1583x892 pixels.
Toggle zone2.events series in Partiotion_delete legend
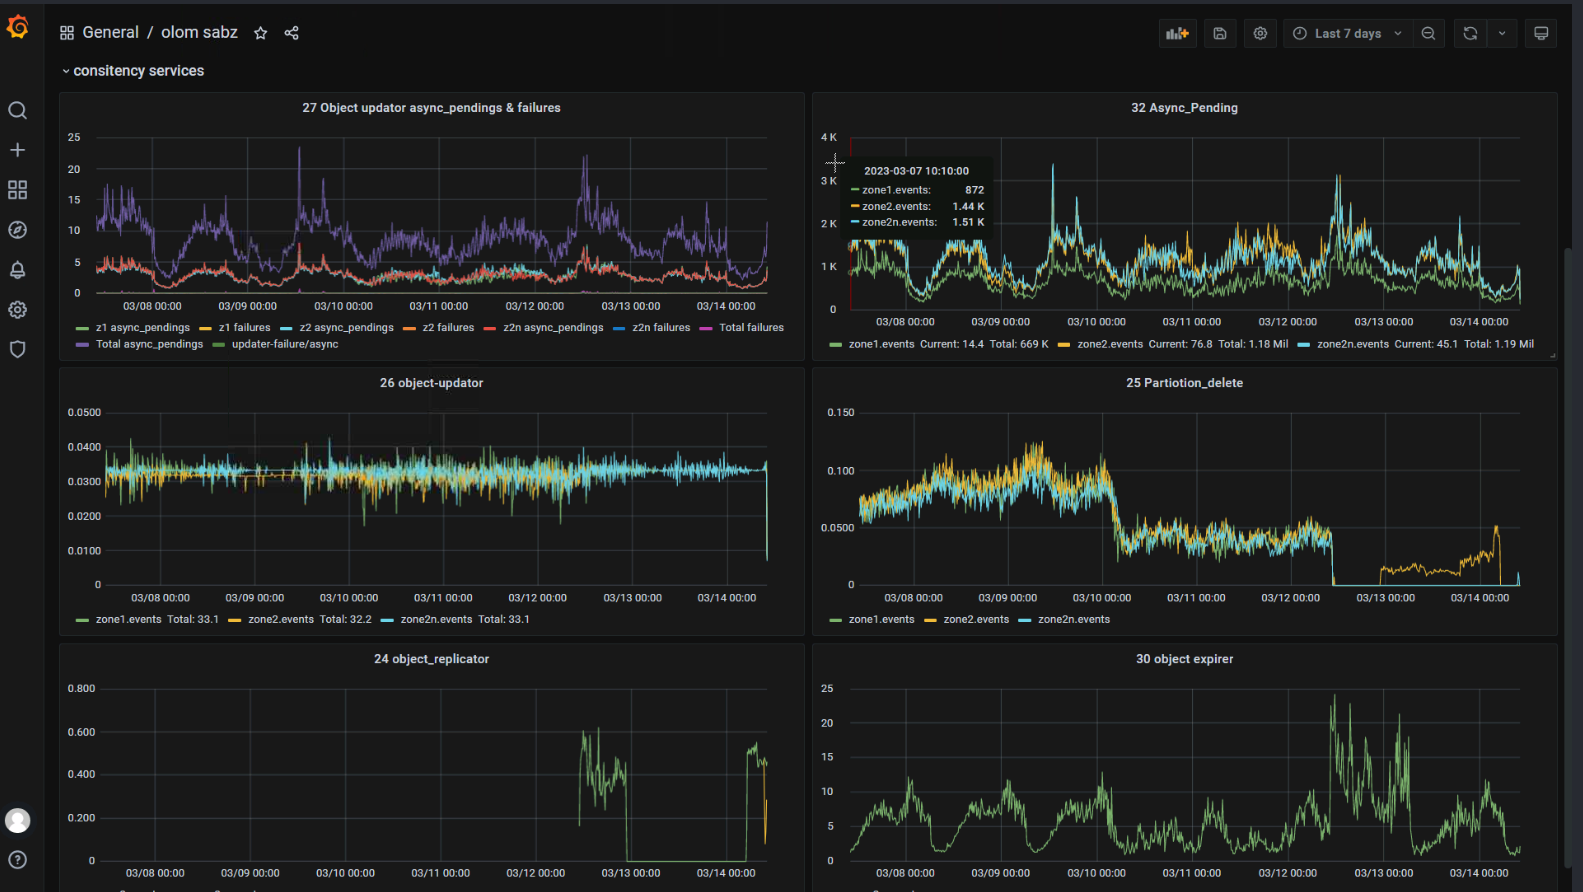(x=975, y=620)
